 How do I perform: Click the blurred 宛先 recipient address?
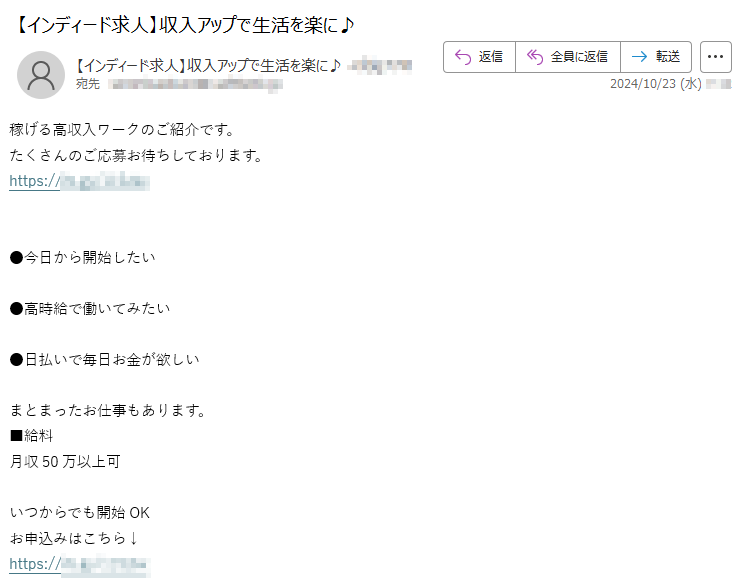(x=195, y=84)
